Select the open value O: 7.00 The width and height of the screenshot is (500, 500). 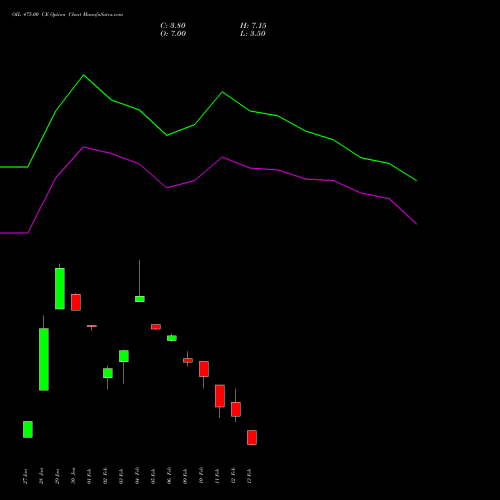[173, 34]
